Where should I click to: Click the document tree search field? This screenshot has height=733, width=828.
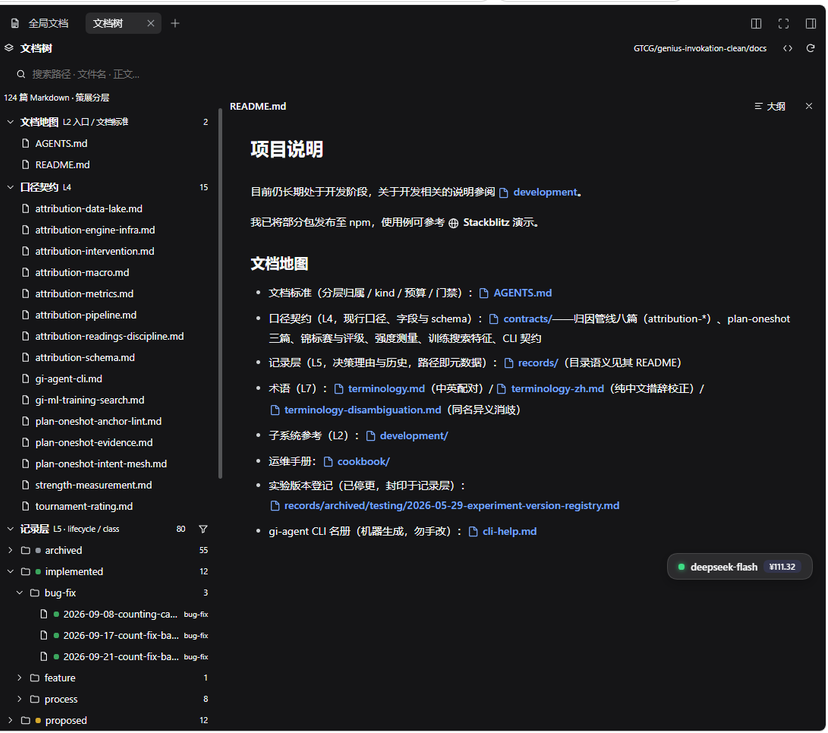111,74
